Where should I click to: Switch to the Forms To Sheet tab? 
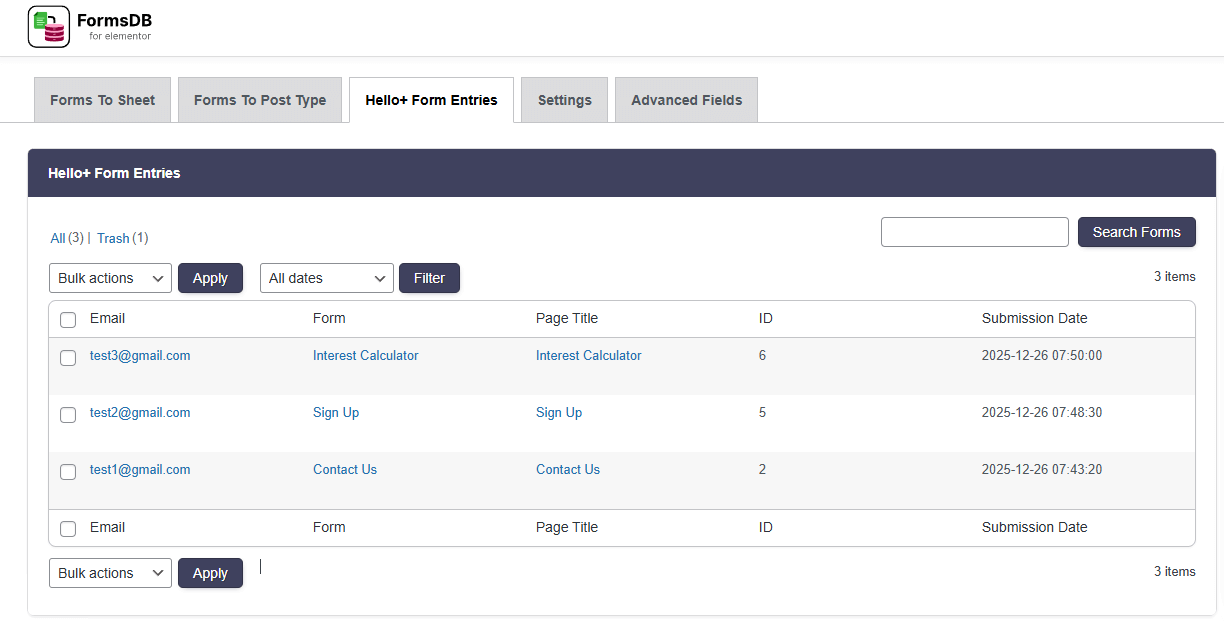click(103, 100)
